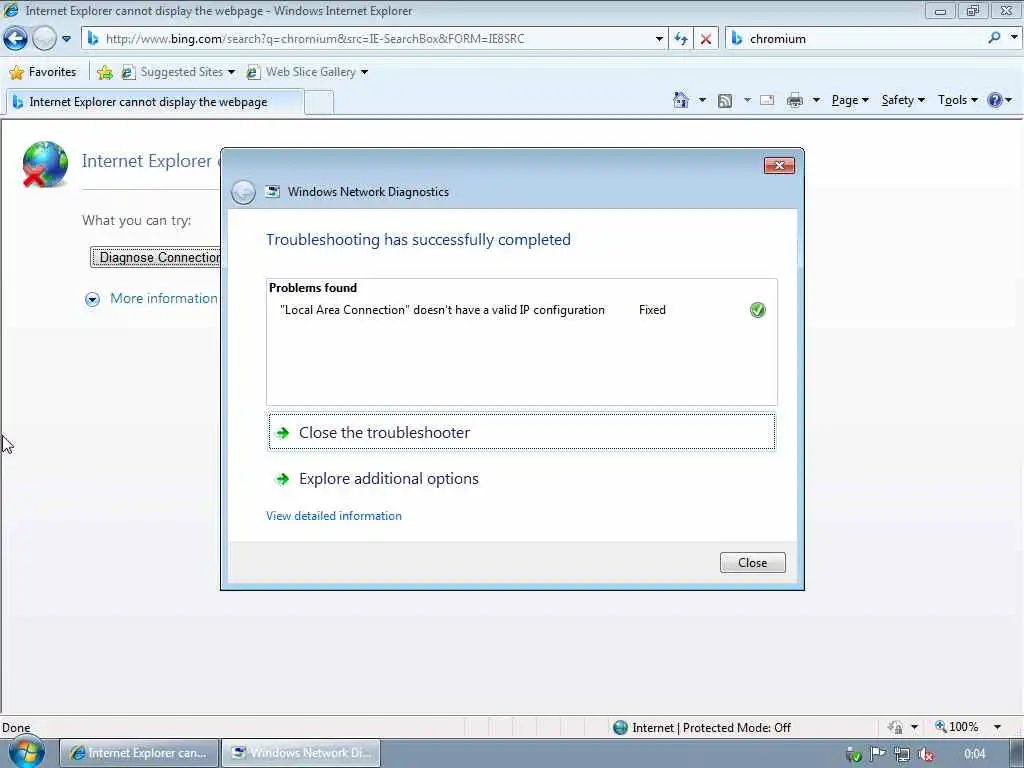
Task: Click the muted volume tray icon
Action: [925, 754]
